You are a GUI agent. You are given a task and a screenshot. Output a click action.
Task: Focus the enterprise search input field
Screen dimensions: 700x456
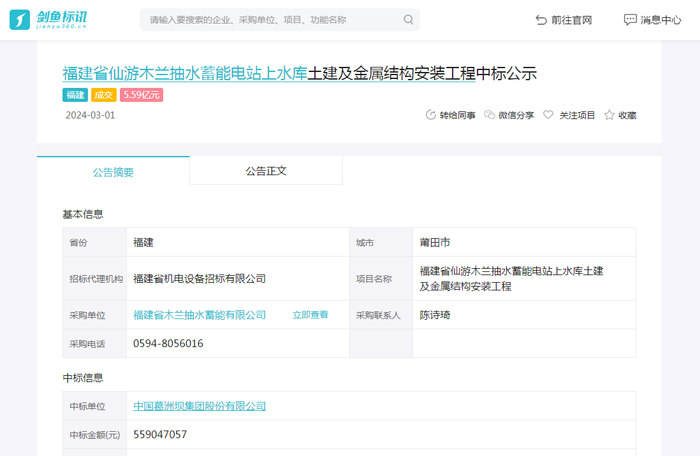click(x=279, y=20)
